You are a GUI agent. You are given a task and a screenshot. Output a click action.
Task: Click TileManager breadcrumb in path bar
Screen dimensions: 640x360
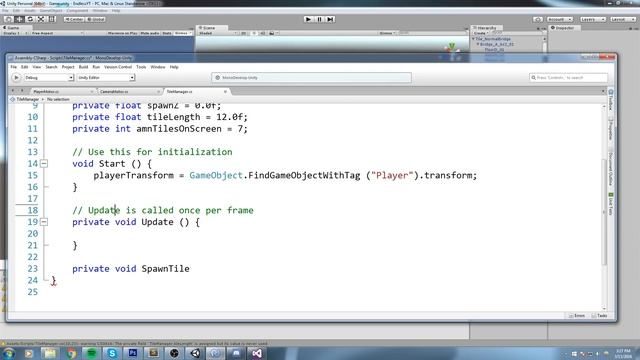coord(27,99)
